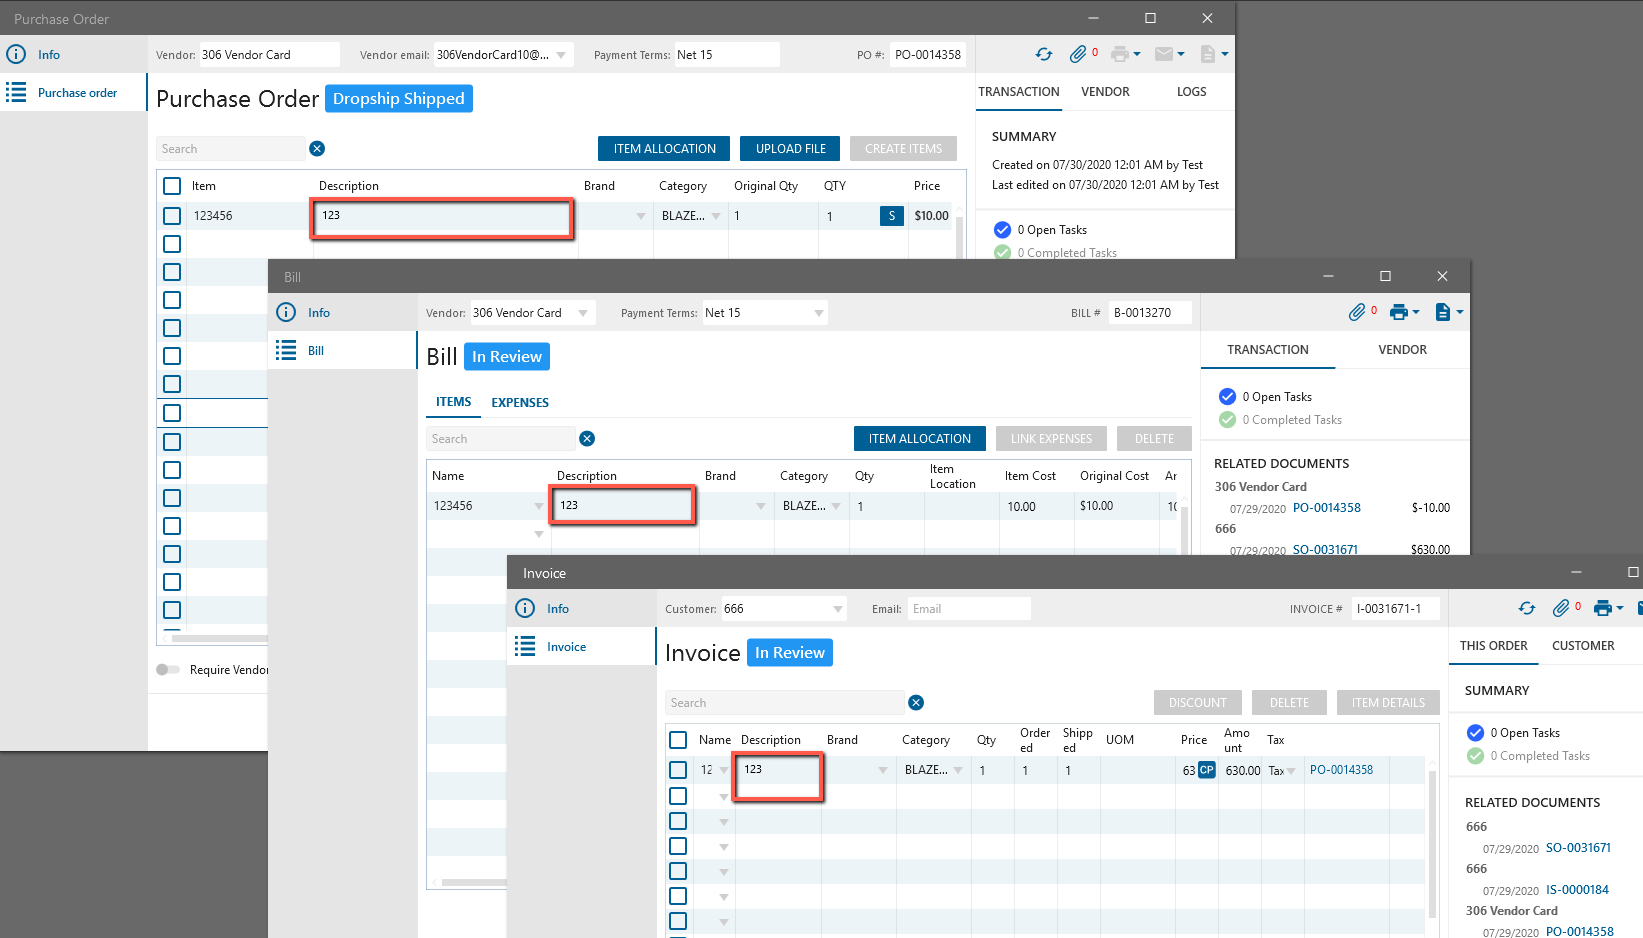This screenshot has width=1643, height=938.
Task: Tick the select-all checkbox in the Invoice table
Action: click(x=678, y=740)
